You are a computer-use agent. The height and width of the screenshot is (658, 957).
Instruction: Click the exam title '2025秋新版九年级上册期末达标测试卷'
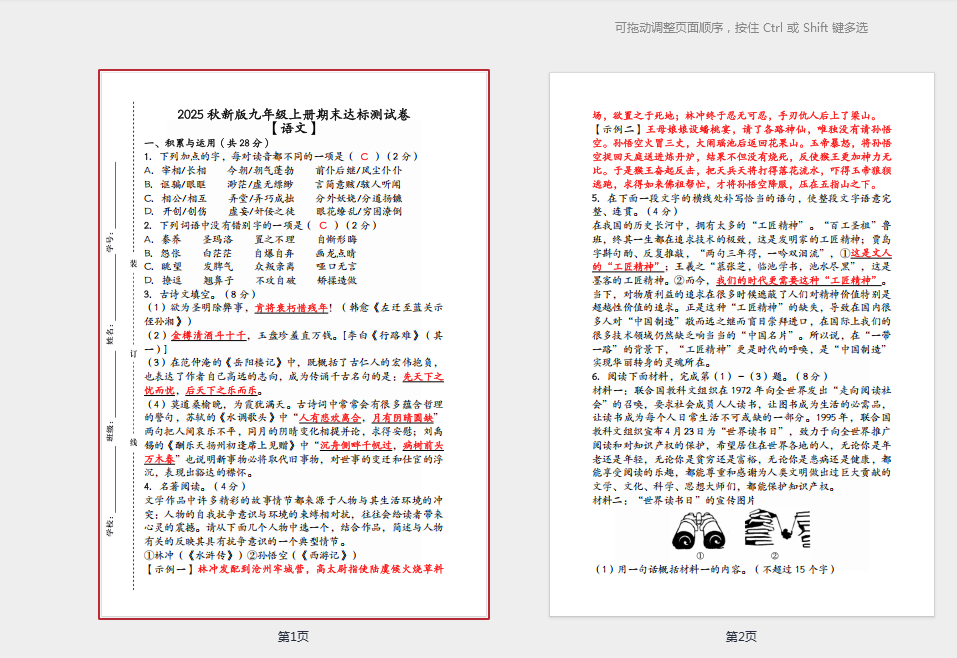pyautogui.click(x=293, y=114)
